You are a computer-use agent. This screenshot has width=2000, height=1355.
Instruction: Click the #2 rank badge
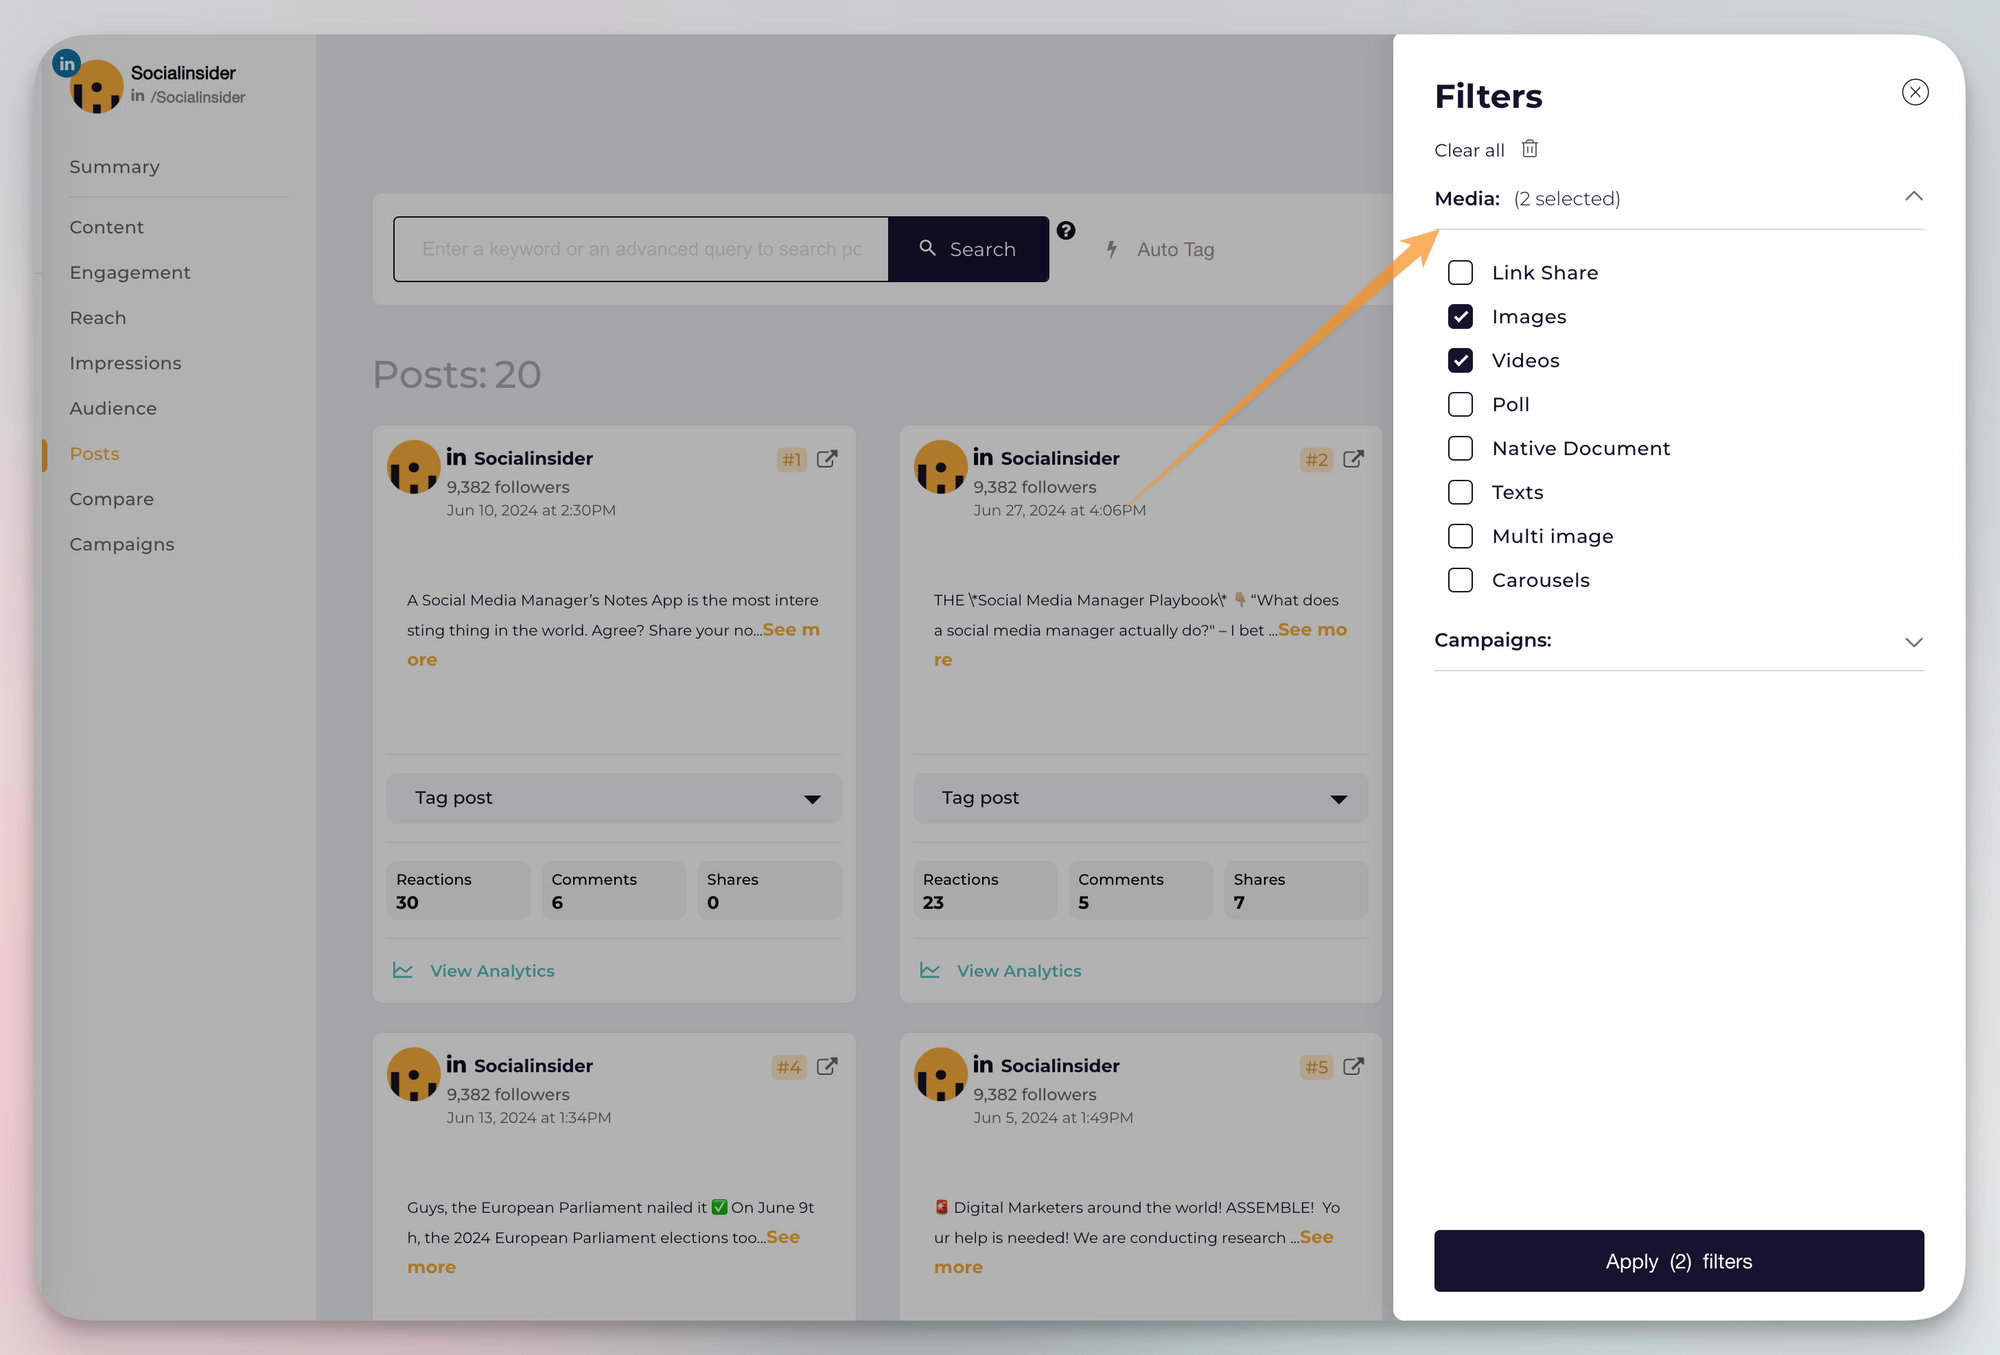coord(1317,460)
